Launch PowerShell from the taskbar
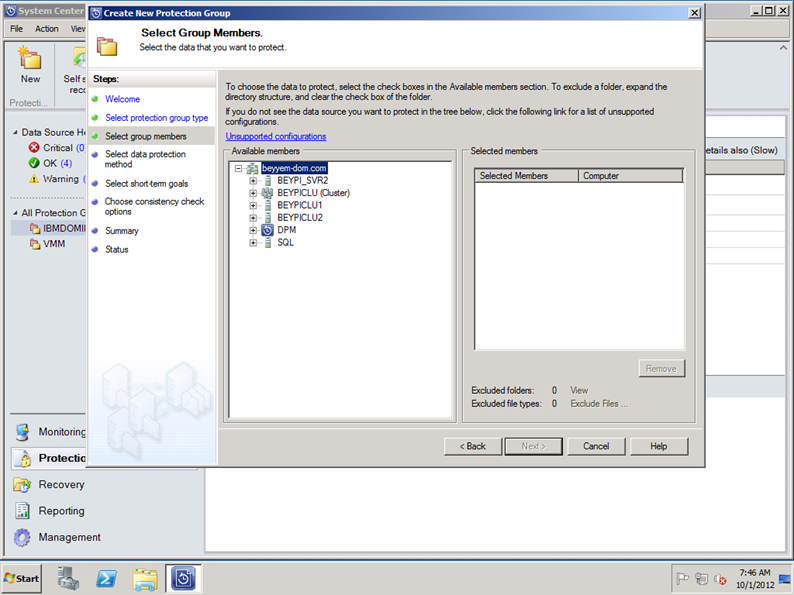Screen dimensions: 794x595 point(106,578)
